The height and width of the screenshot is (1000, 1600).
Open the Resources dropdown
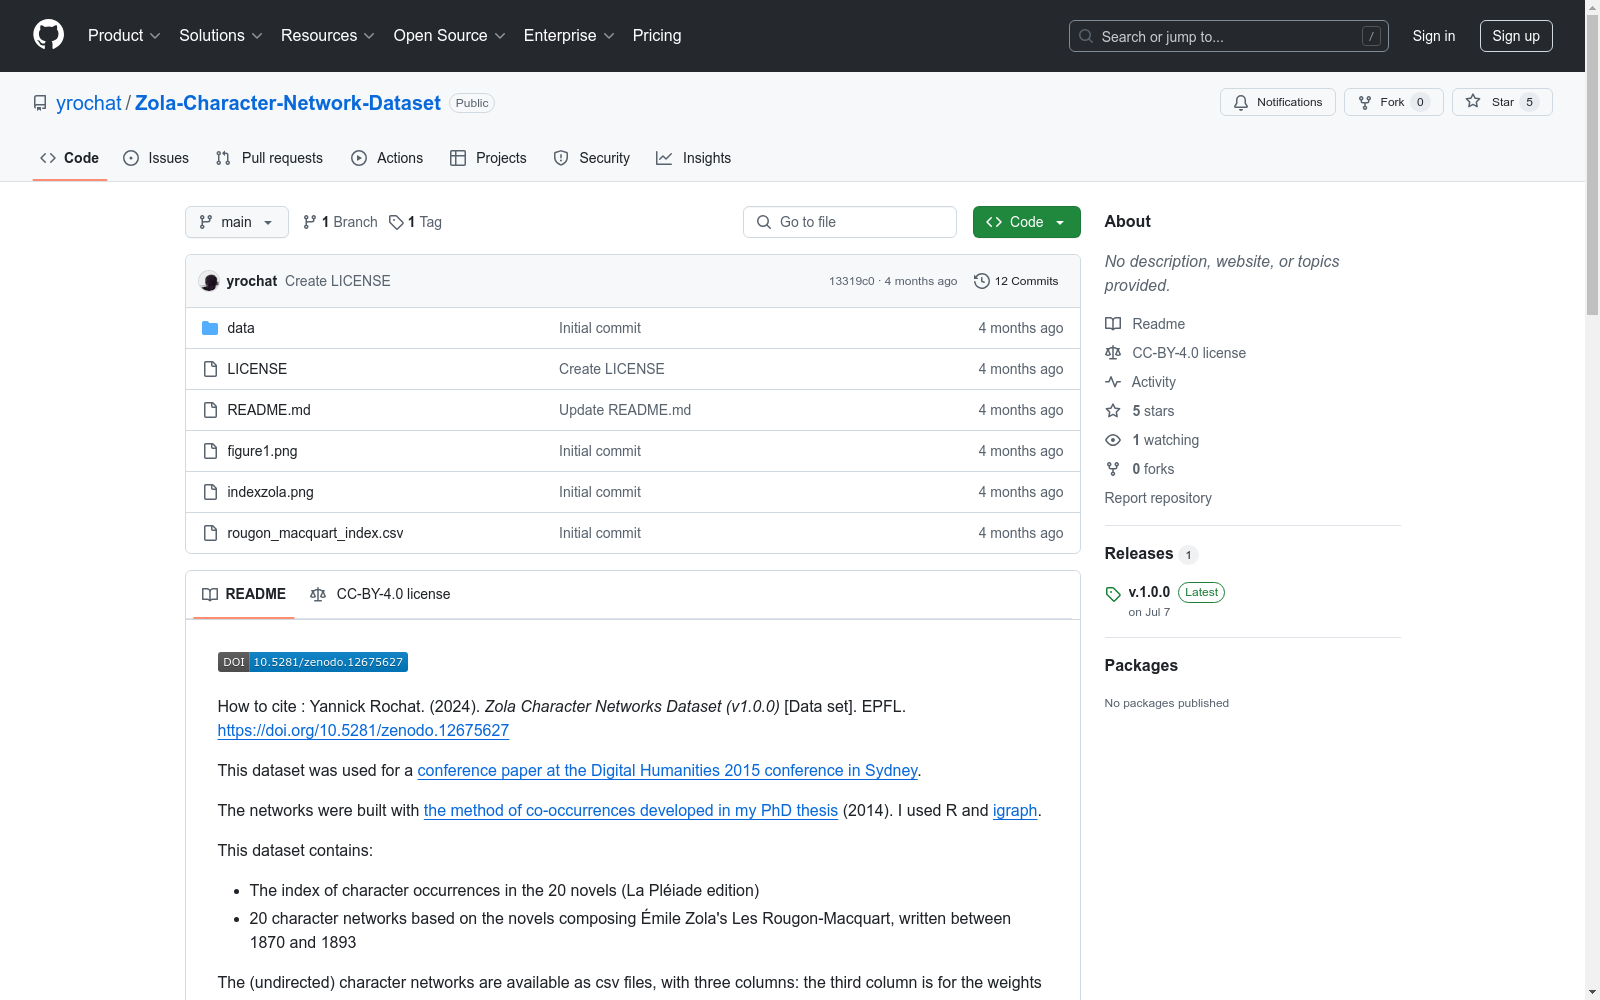tap(328, 36)
